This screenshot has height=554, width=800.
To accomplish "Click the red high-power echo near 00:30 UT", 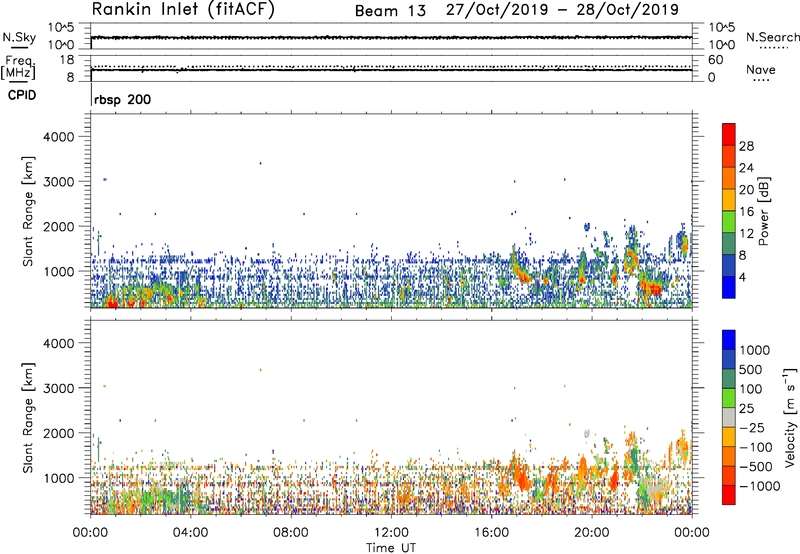I will [x=111, y=304].
